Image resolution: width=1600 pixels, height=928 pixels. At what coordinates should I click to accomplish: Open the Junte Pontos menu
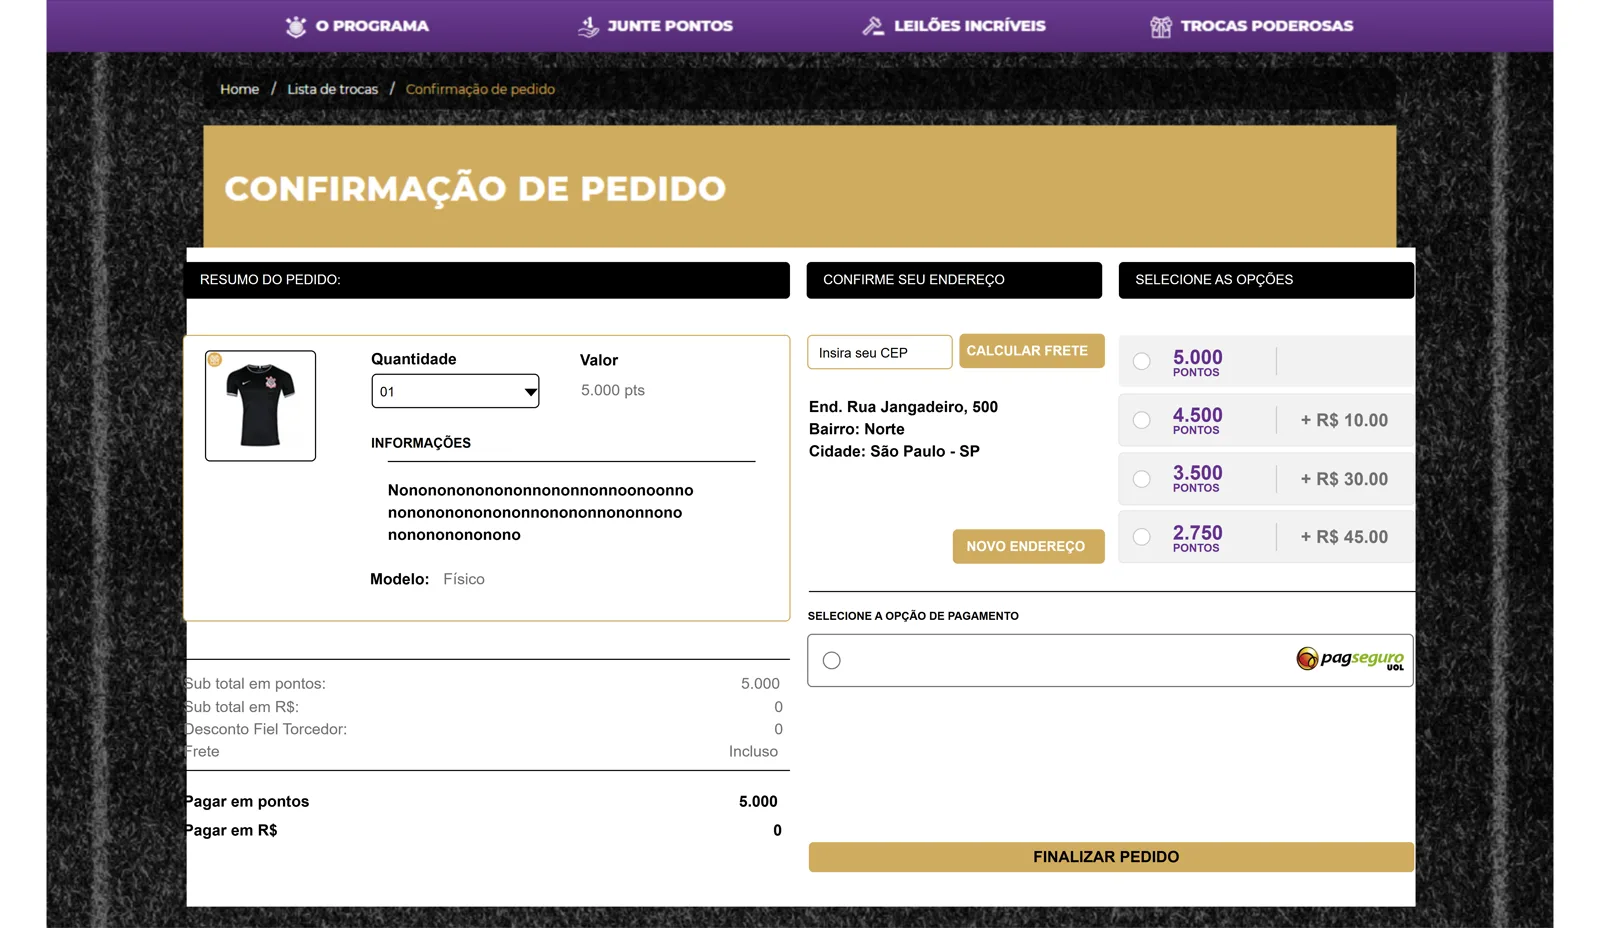click(x=670, y=26)
